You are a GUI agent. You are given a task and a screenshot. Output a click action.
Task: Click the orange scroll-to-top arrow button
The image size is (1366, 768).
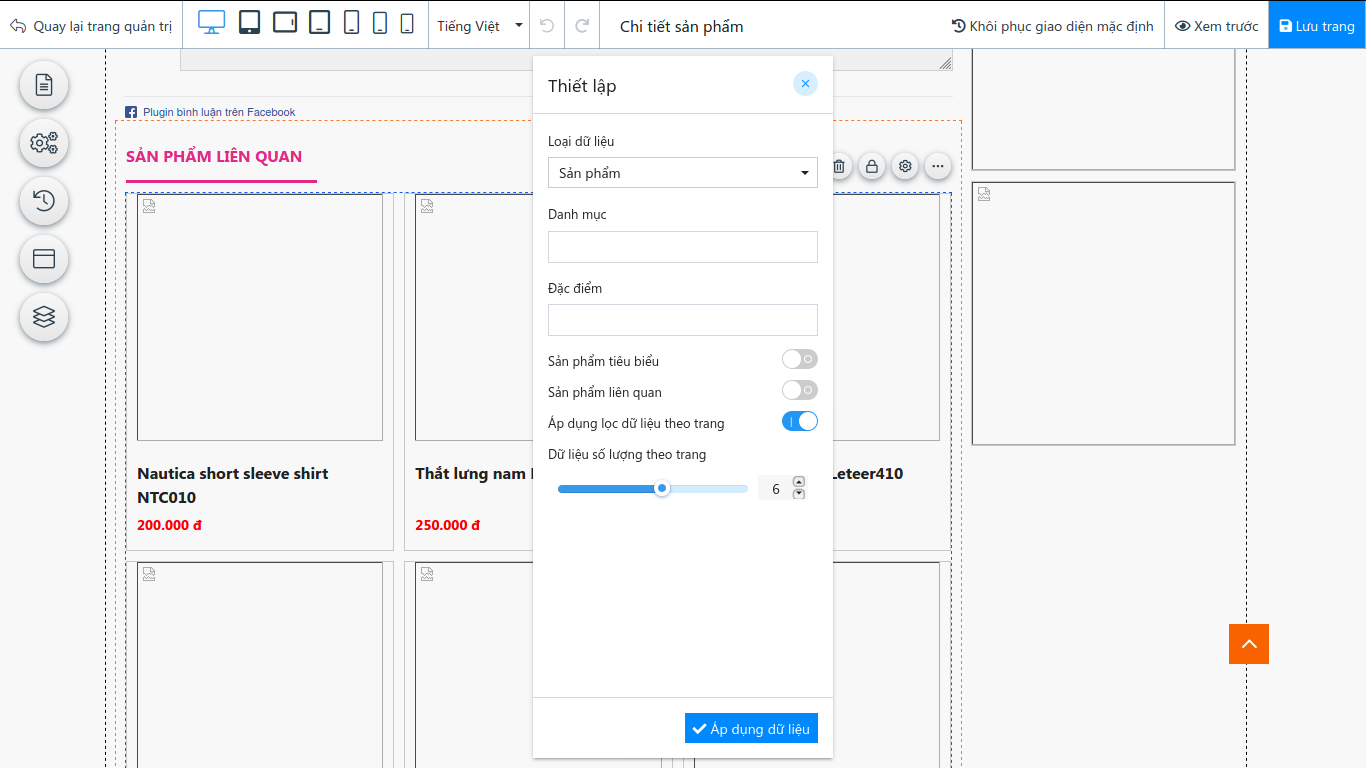pyautogui.click(x=1249, y=644)
